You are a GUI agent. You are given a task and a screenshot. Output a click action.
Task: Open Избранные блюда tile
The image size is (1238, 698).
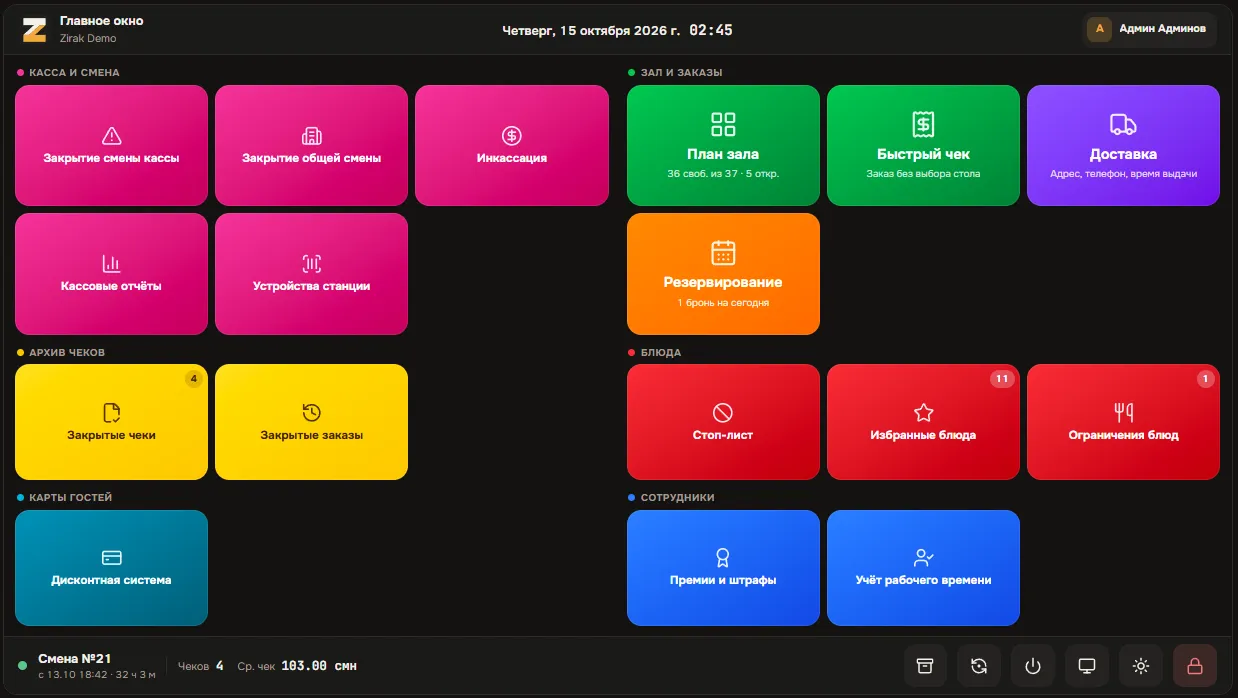[x=923, y=422]
